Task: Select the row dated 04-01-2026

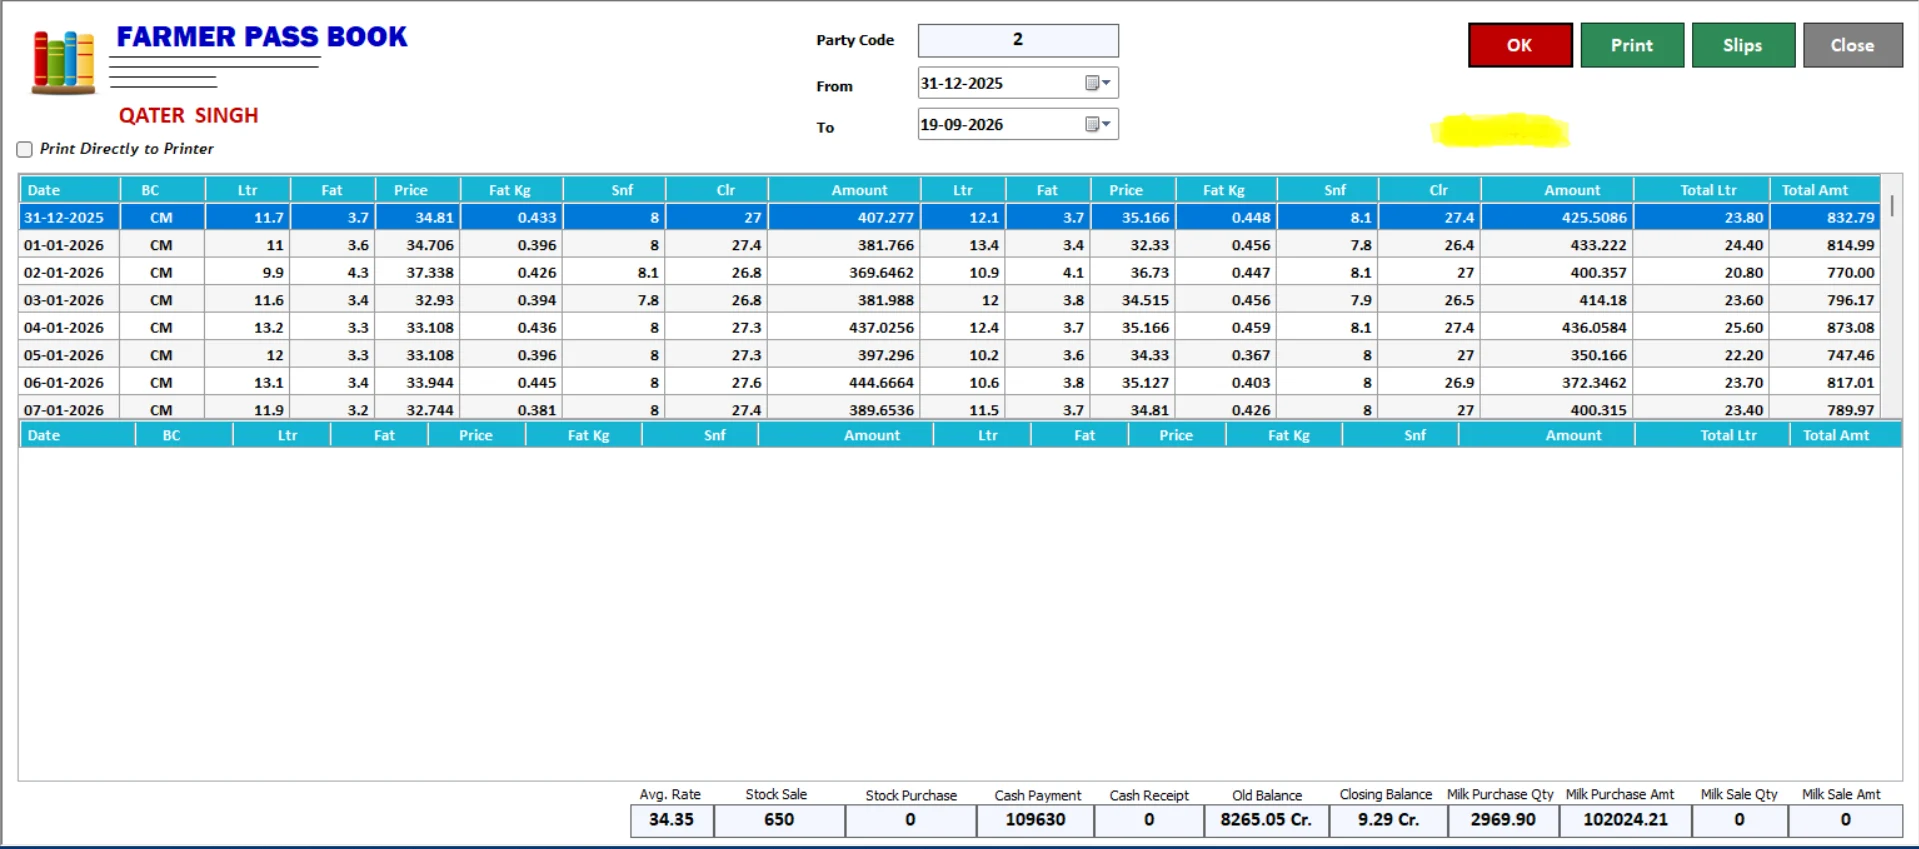Action: coord(950,327)
